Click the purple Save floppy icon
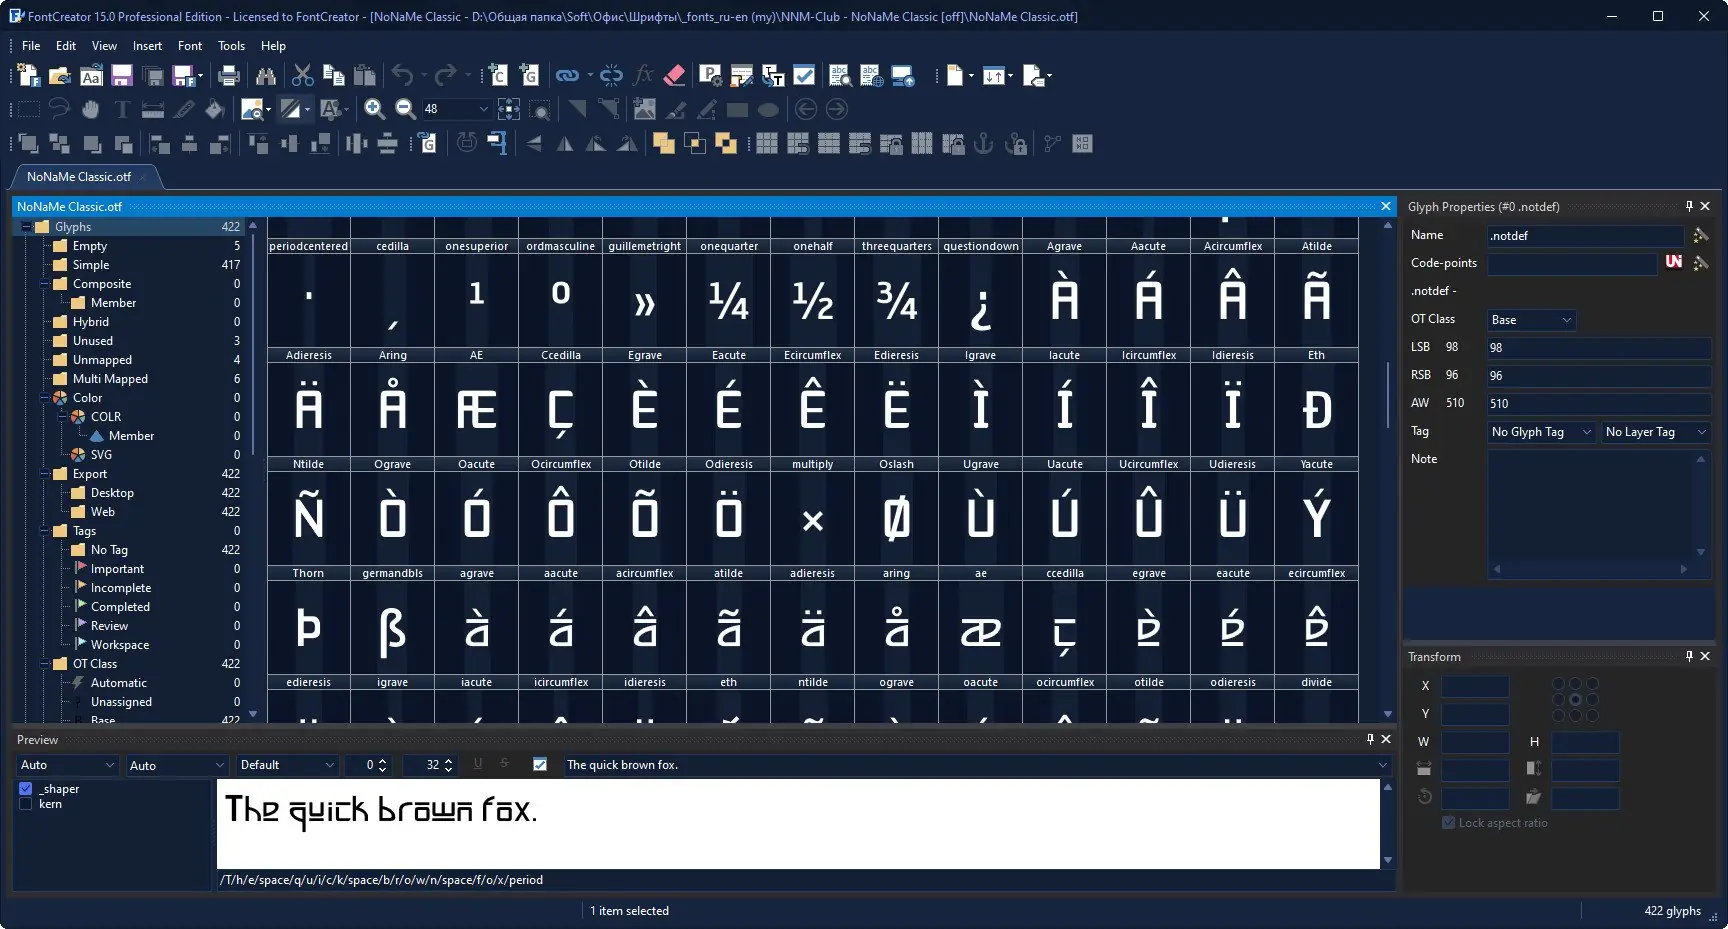Viewport: 1728px width, 929px height. (122, 76)
